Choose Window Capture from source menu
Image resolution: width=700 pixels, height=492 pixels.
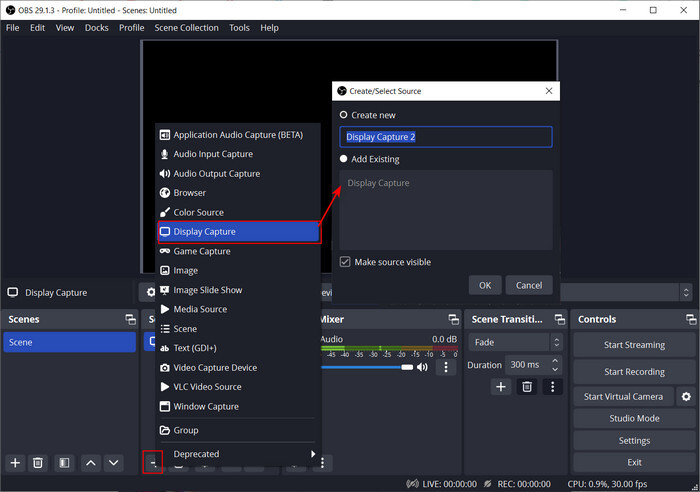[206, 406]
